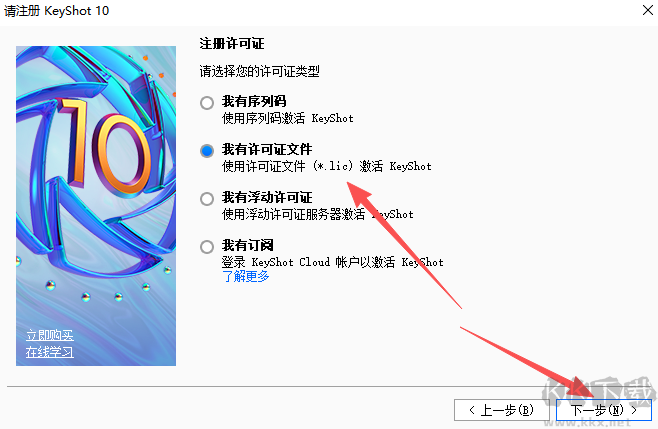
Task: Continue with 下一步(N) button
Action: (603, 410)
